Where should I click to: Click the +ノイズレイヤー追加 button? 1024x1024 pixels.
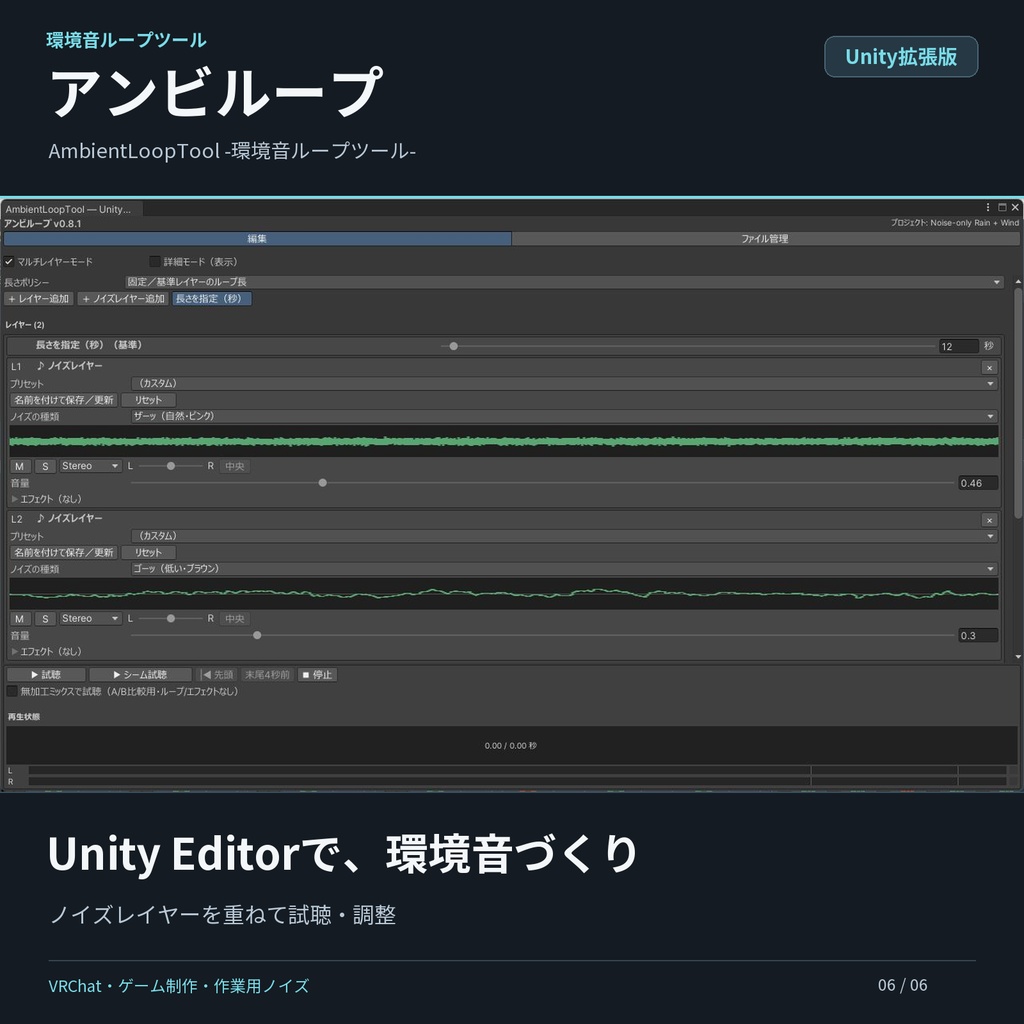(x=123, y=298)
